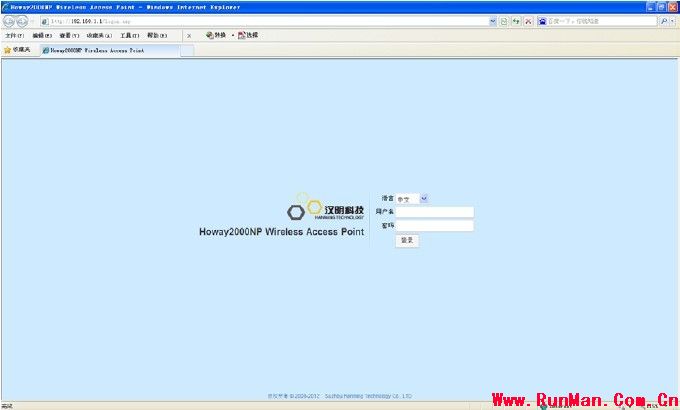Restore the Internet Explorer window size

(x=661, y=7)
